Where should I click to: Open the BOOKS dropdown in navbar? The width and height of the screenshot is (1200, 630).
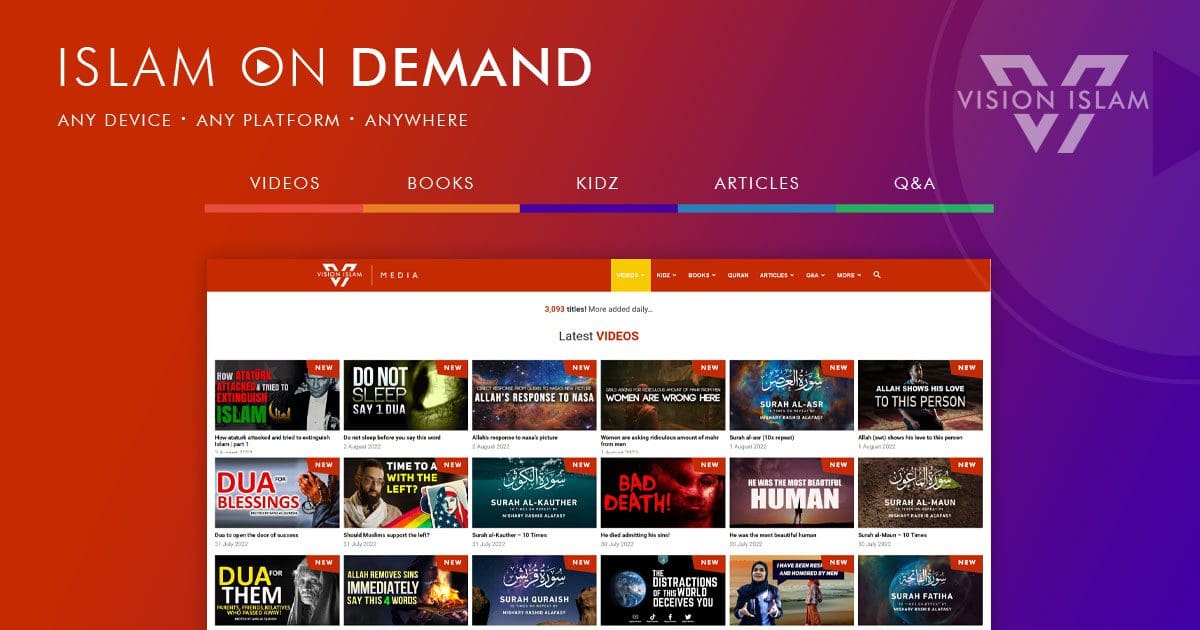coord(701,275)
